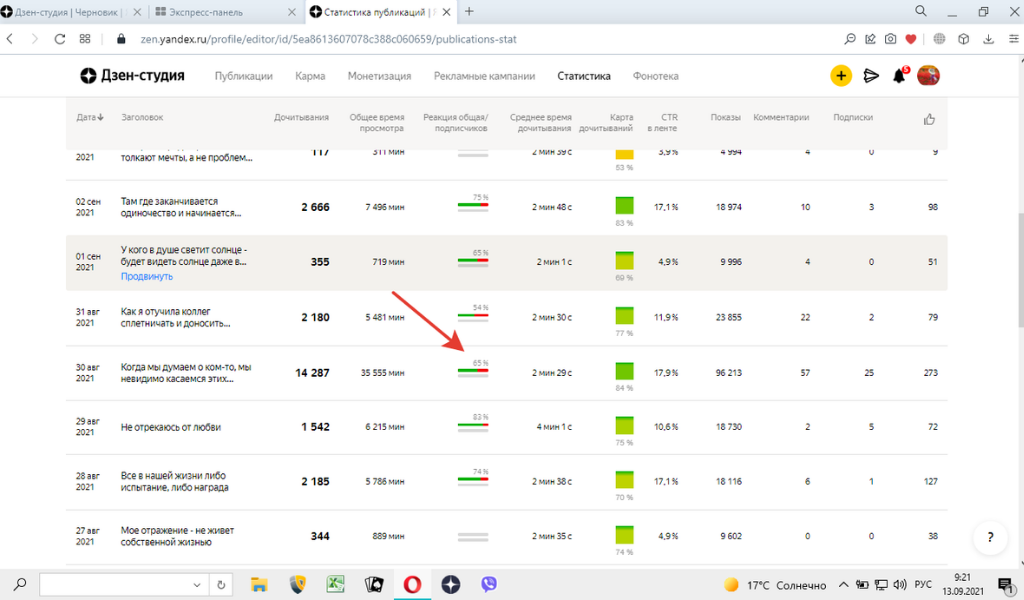This screenshot has width=1024, height=600.
Task: Click the site security lock icon
Action: click(121, 39)
